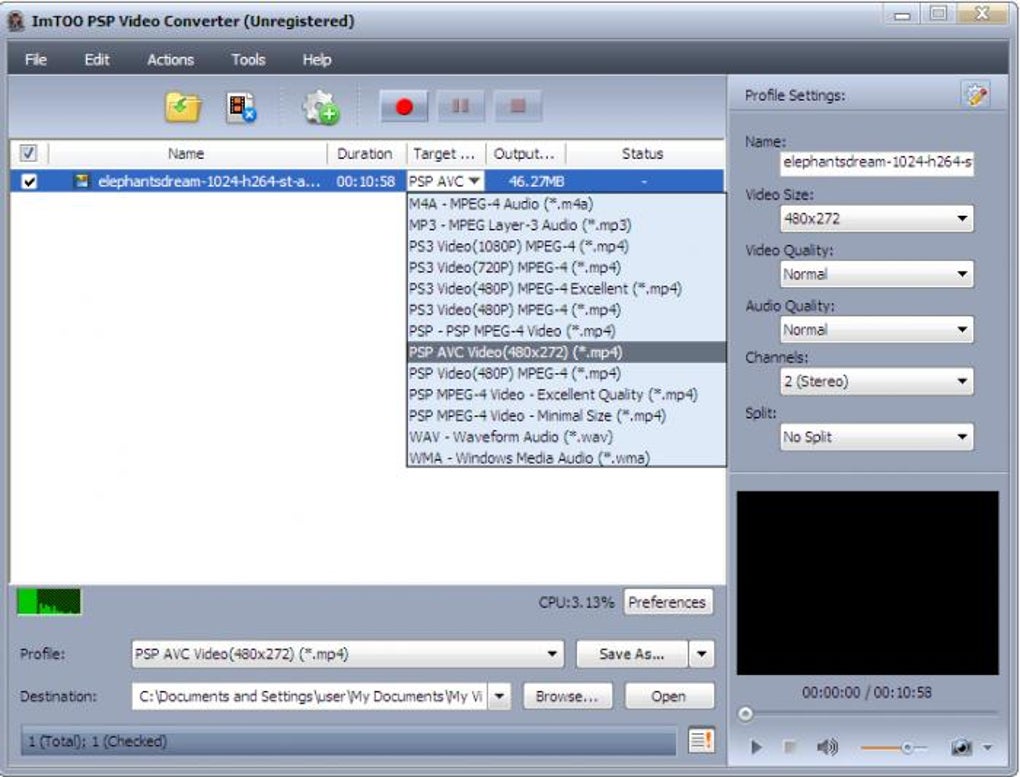Open the Profile combo box at bottom
1020x777 pixels.
tap(347, 653)
